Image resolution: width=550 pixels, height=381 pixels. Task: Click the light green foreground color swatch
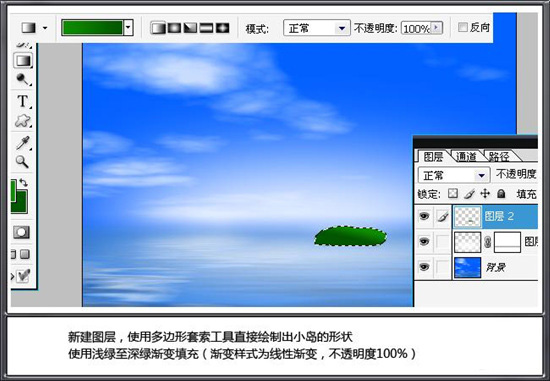click(13, 190)
